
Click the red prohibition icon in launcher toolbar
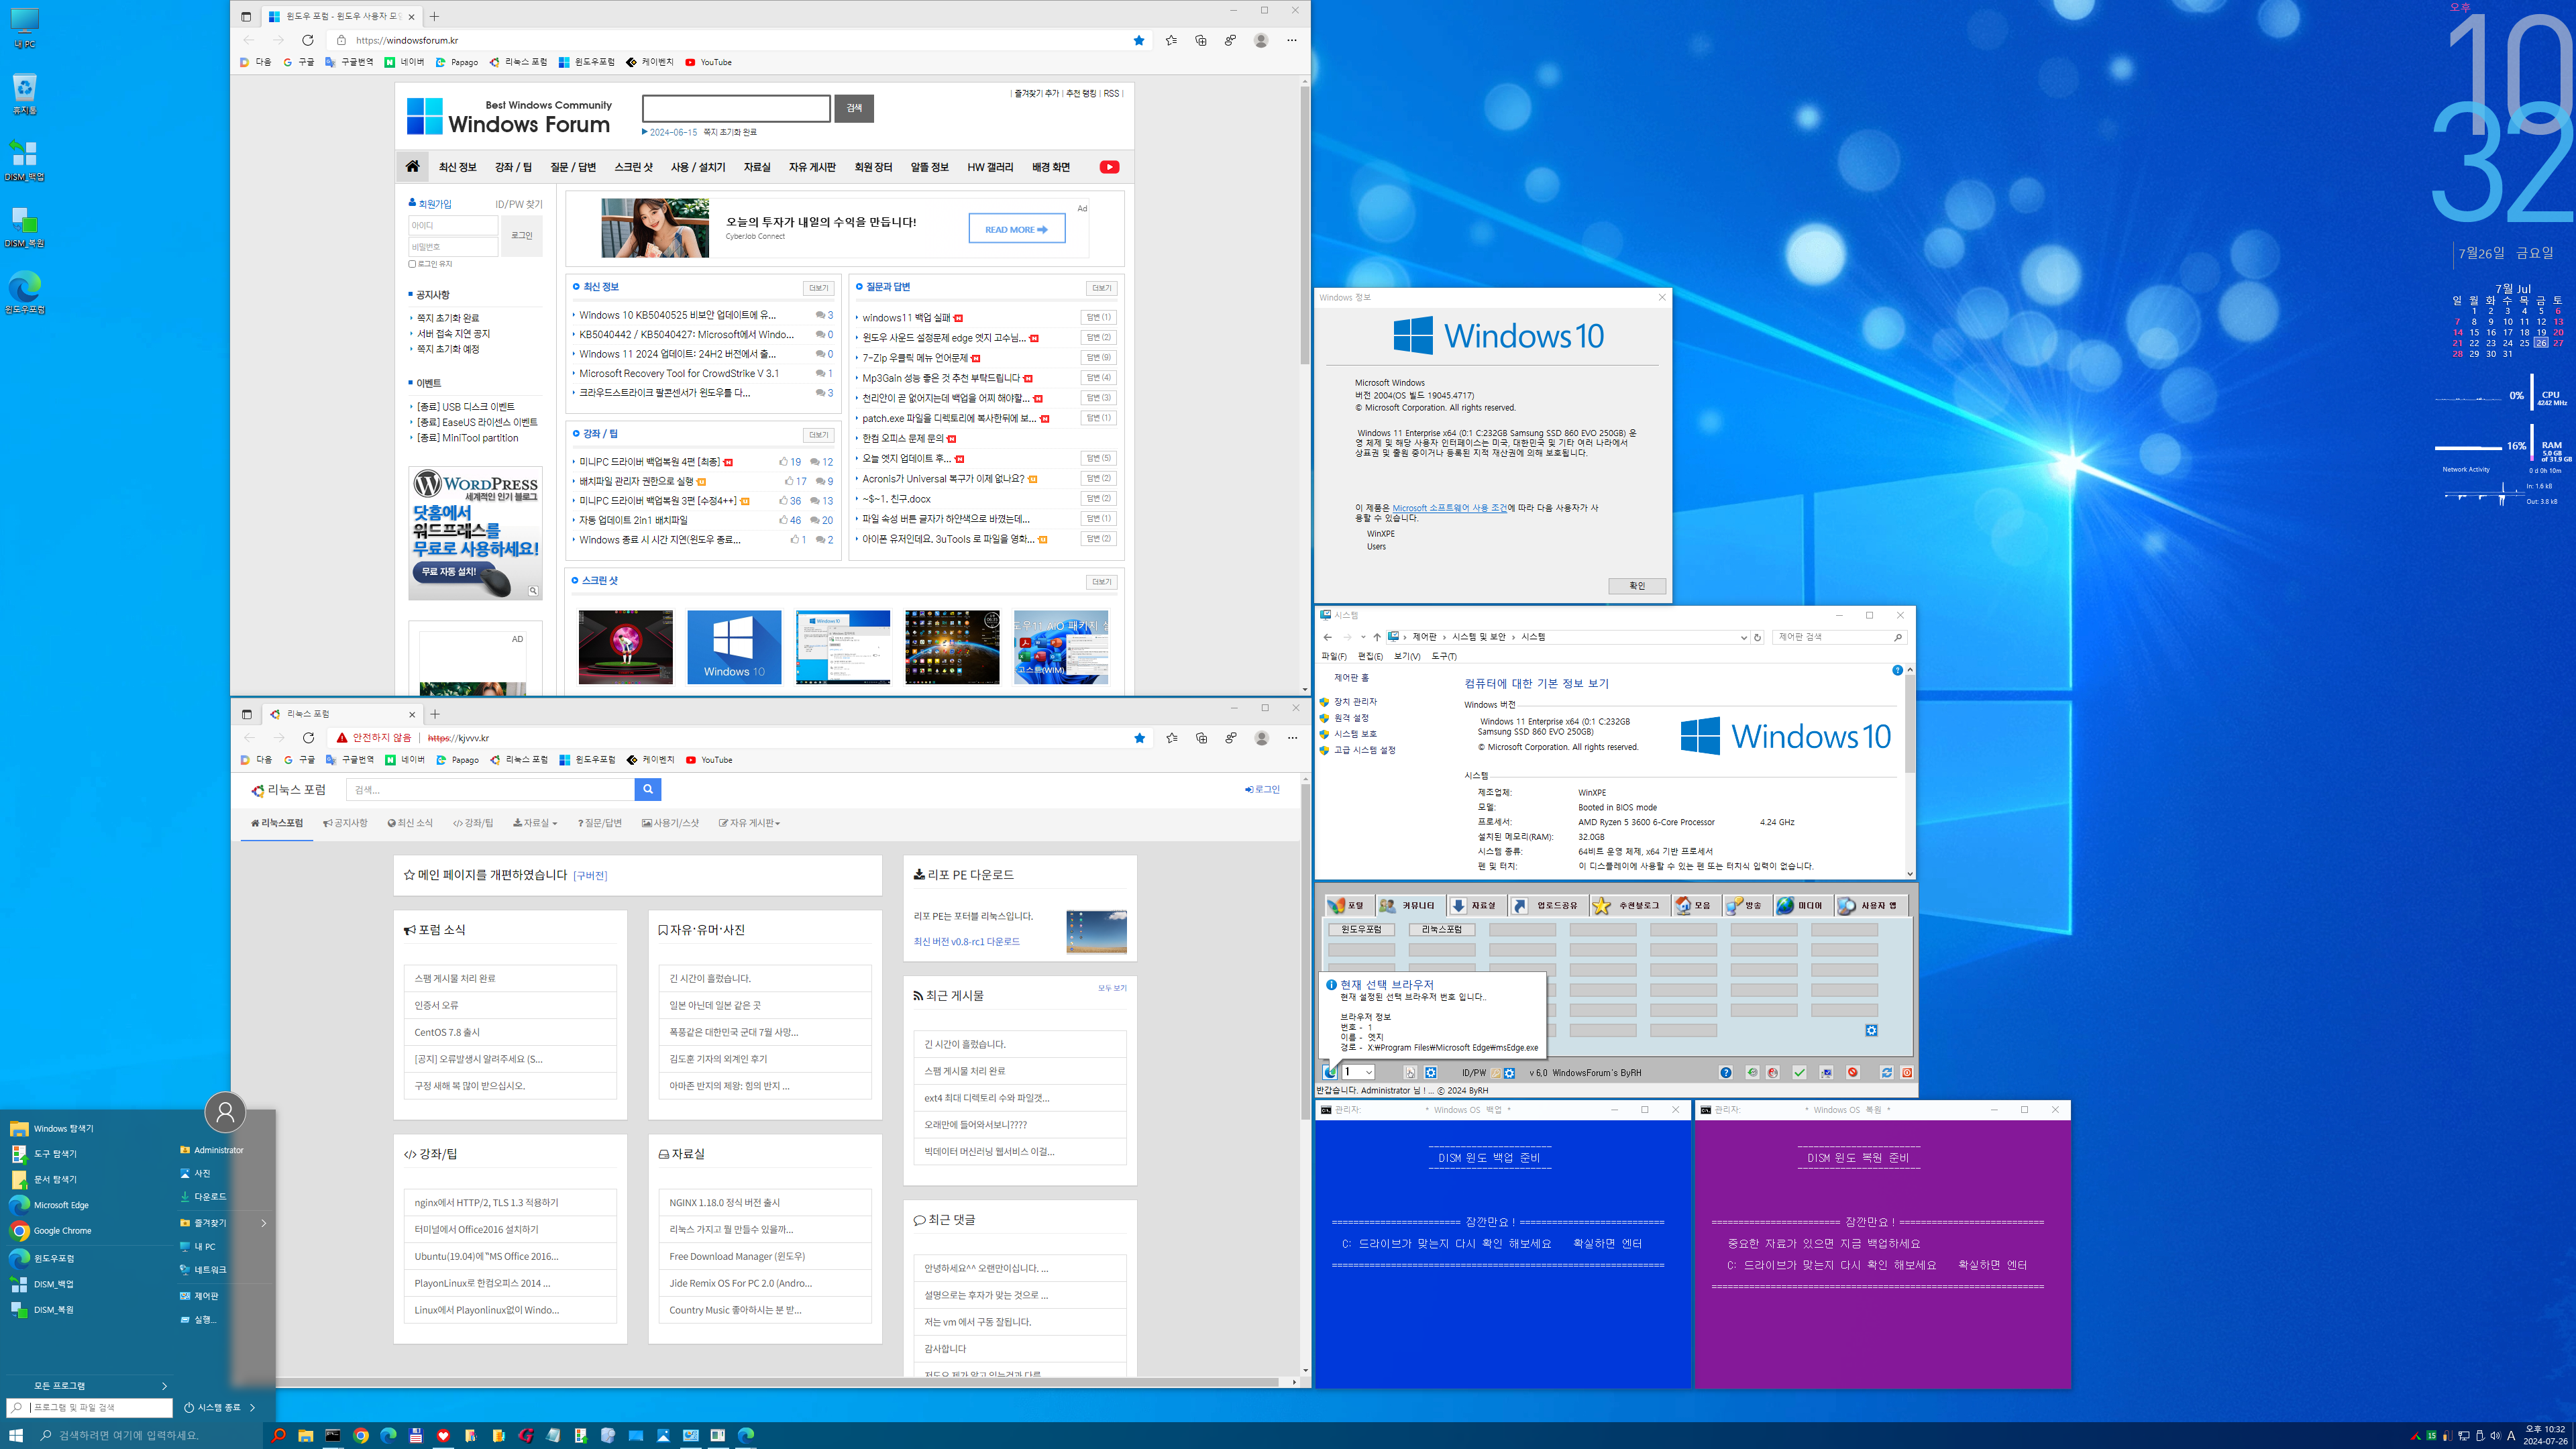(1853, 1072)
